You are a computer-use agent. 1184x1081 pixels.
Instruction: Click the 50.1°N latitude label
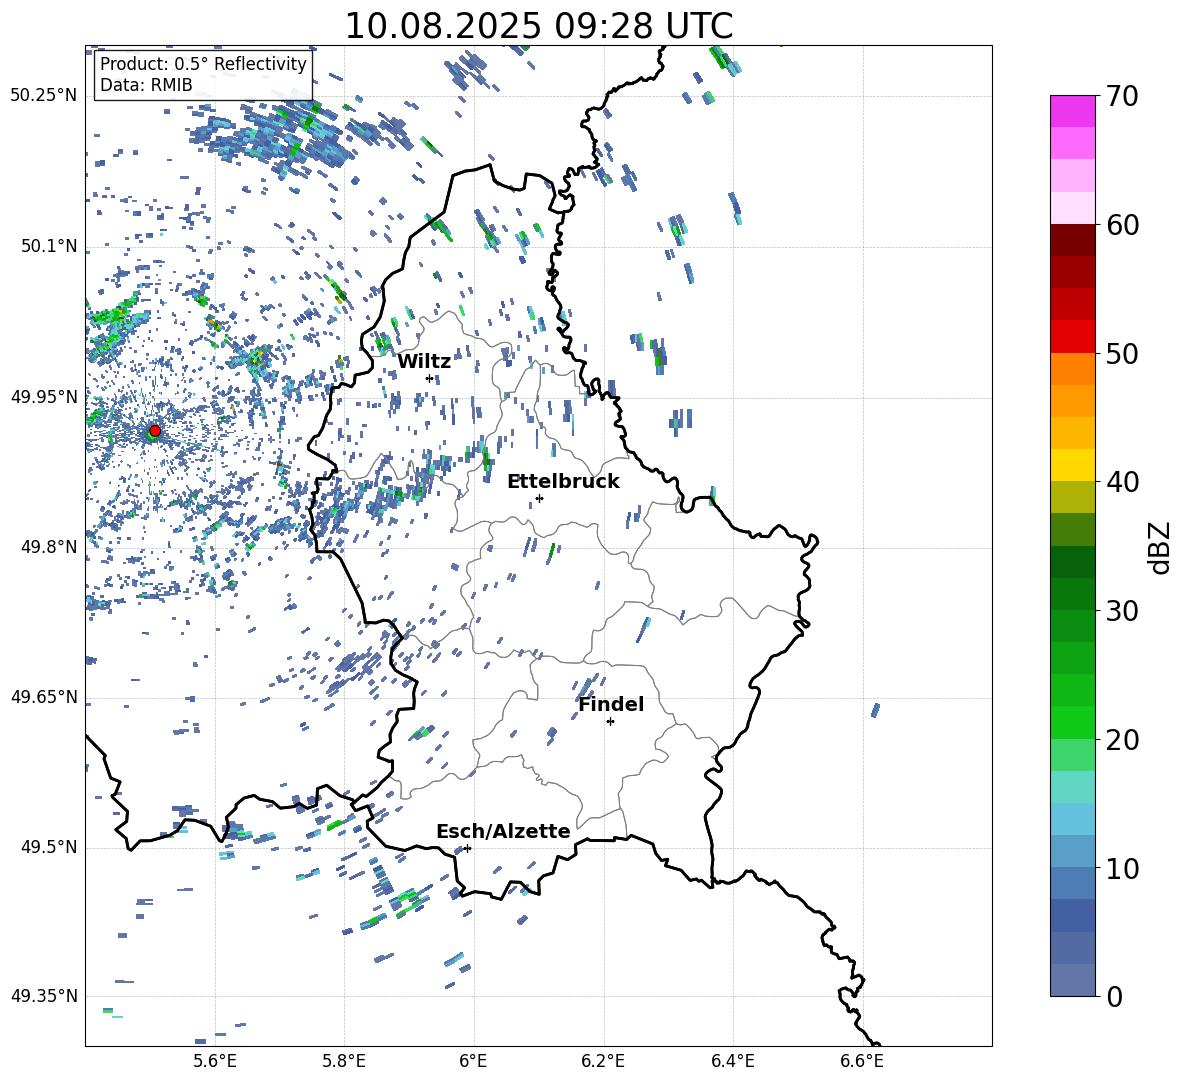point(49,246)
